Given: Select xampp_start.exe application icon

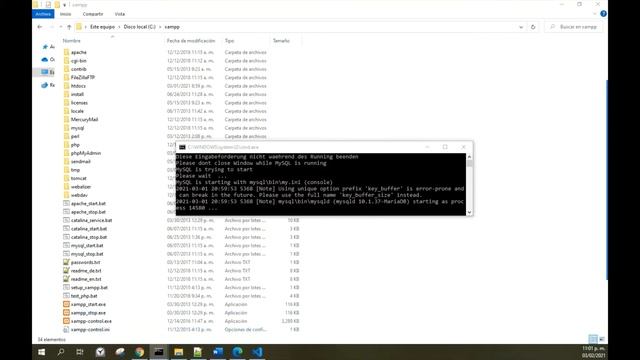Looking at the screenshot, I should [x=67, y=304].
